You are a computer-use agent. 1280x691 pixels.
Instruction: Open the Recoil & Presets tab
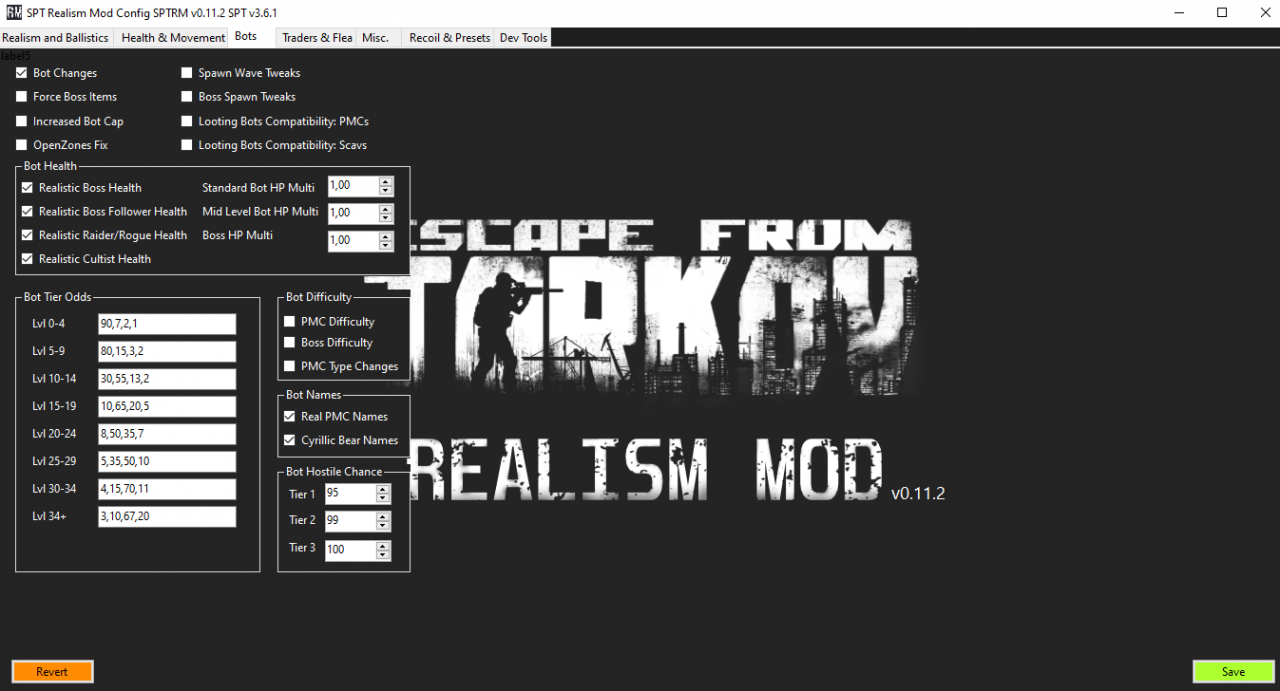click(450, 37)
